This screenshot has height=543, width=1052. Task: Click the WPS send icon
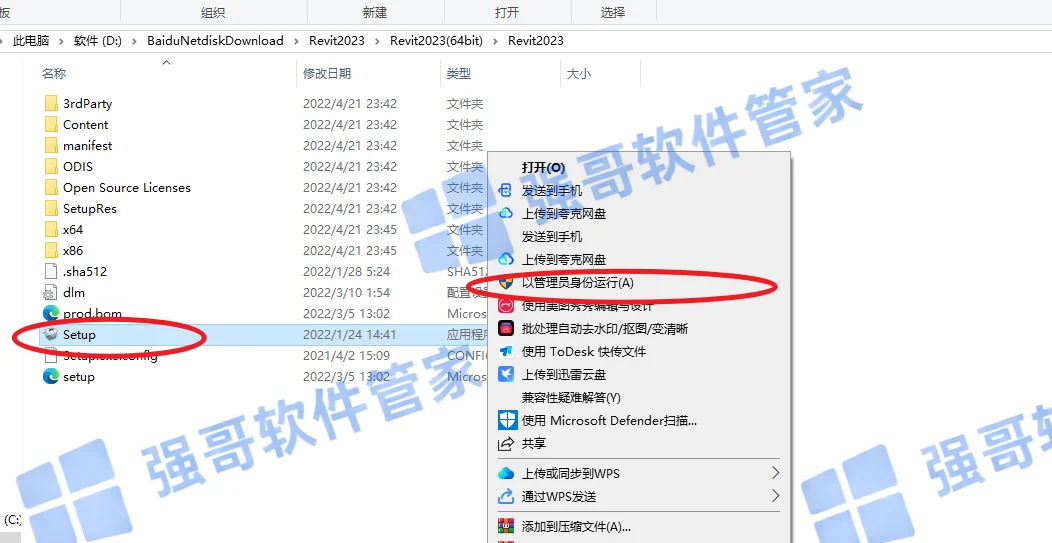coord(506,497)
